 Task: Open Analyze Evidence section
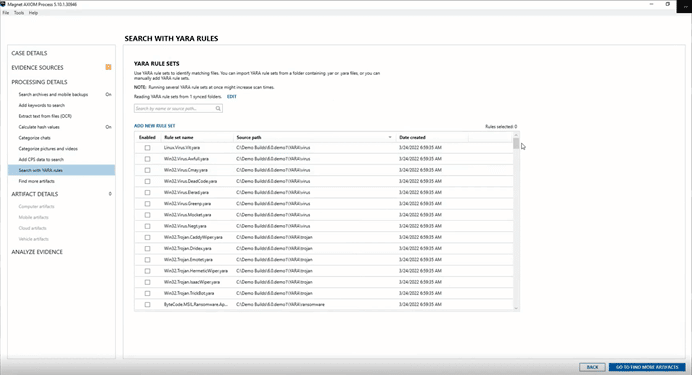click(37, 252)
